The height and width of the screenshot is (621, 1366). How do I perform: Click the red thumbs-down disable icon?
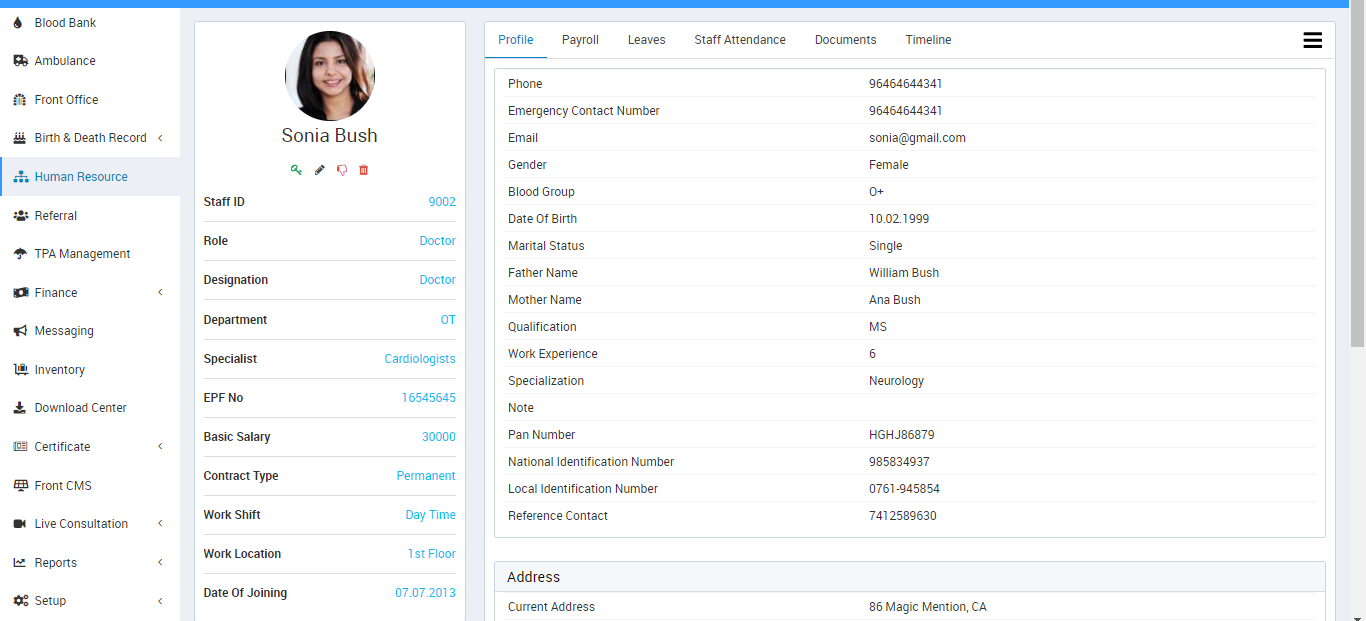point(342,170)
